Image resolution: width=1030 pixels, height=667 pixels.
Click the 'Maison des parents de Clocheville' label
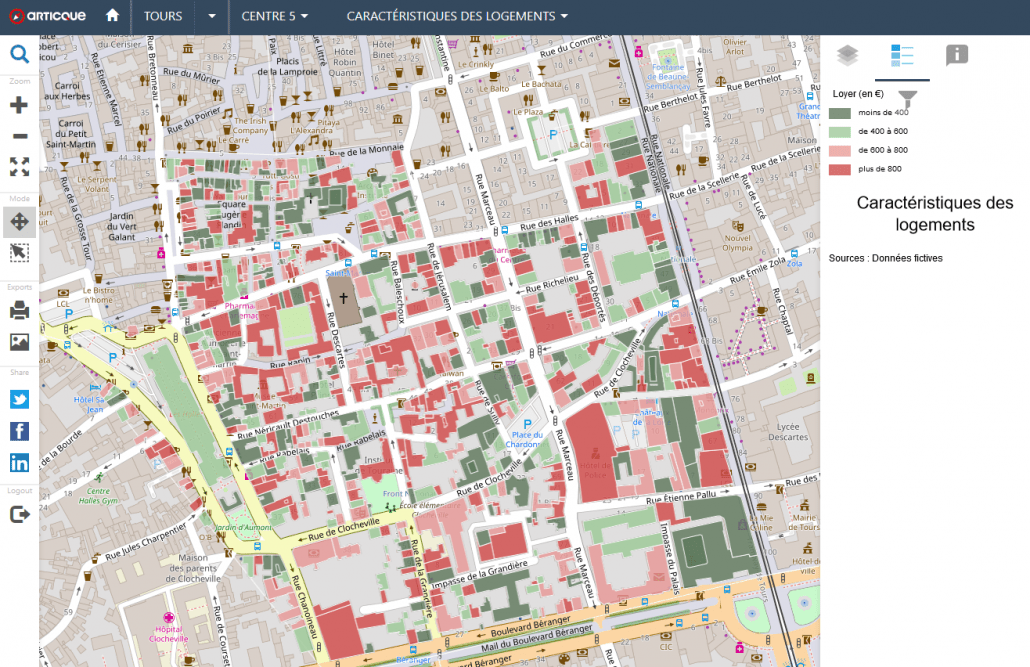tap(193, 568)
